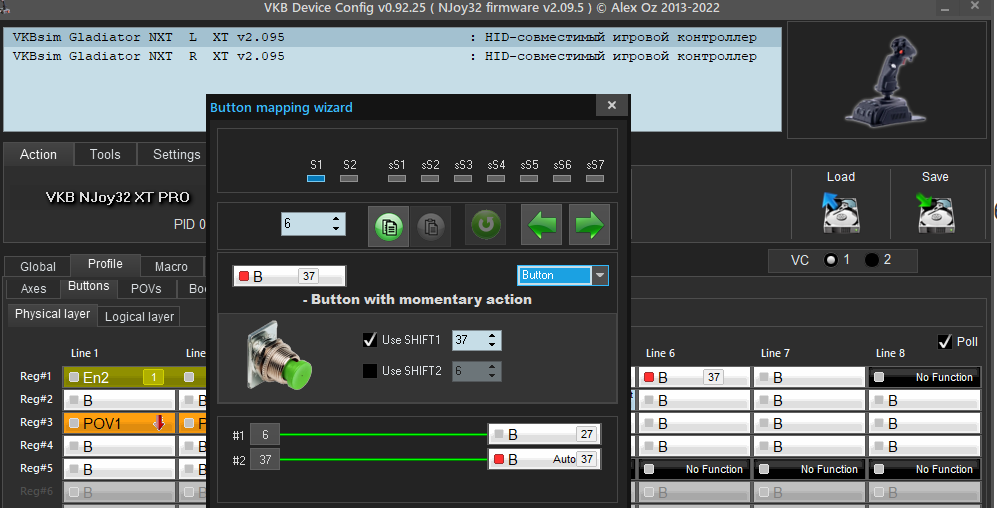Click the copy button in mapping wizard
Screen dimensions: 997x508
coord(388,226)
